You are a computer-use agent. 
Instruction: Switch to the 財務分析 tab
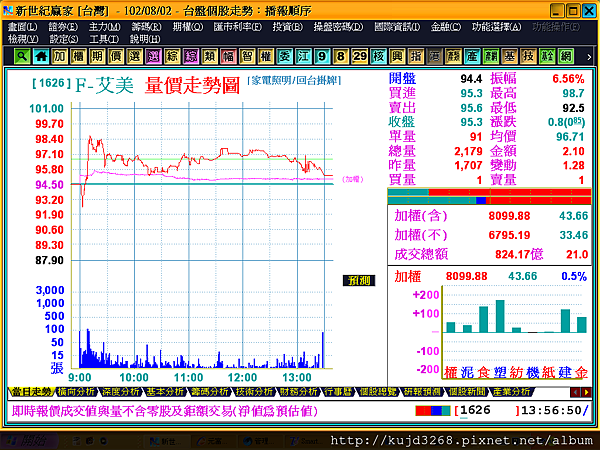tap(298, 392)
